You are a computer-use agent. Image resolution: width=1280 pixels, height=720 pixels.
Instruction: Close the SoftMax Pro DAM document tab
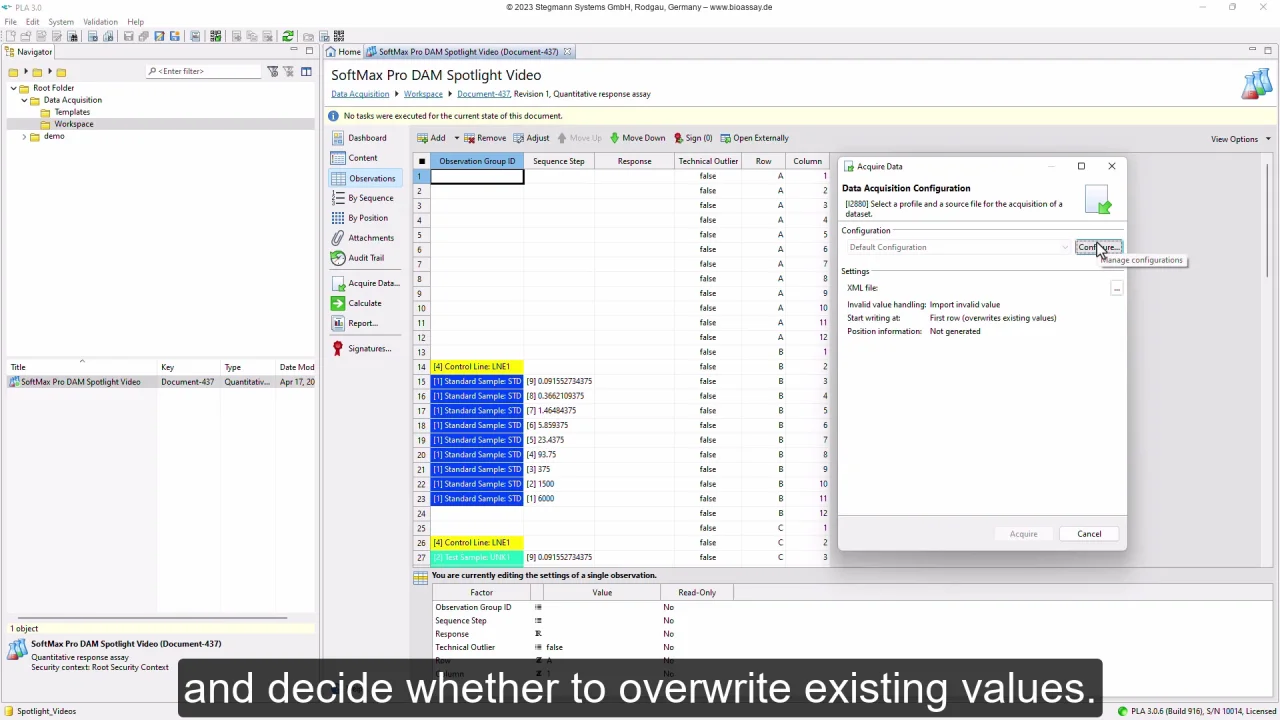click(x=567, y=52)
